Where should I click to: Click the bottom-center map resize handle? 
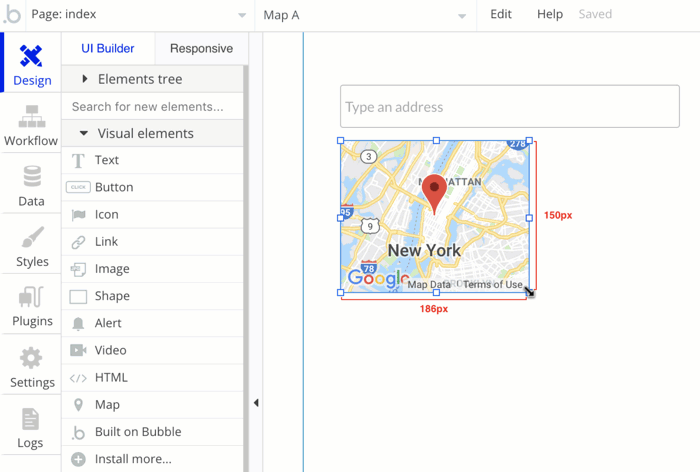pos(436,292)
